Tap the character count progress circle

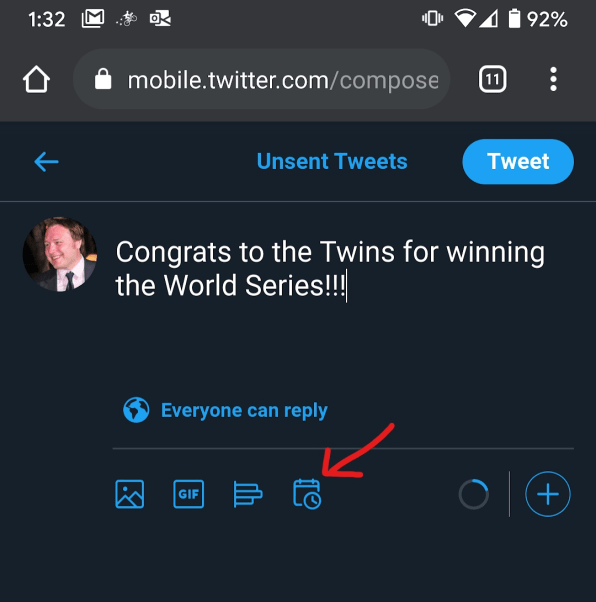tap(473, 494)
